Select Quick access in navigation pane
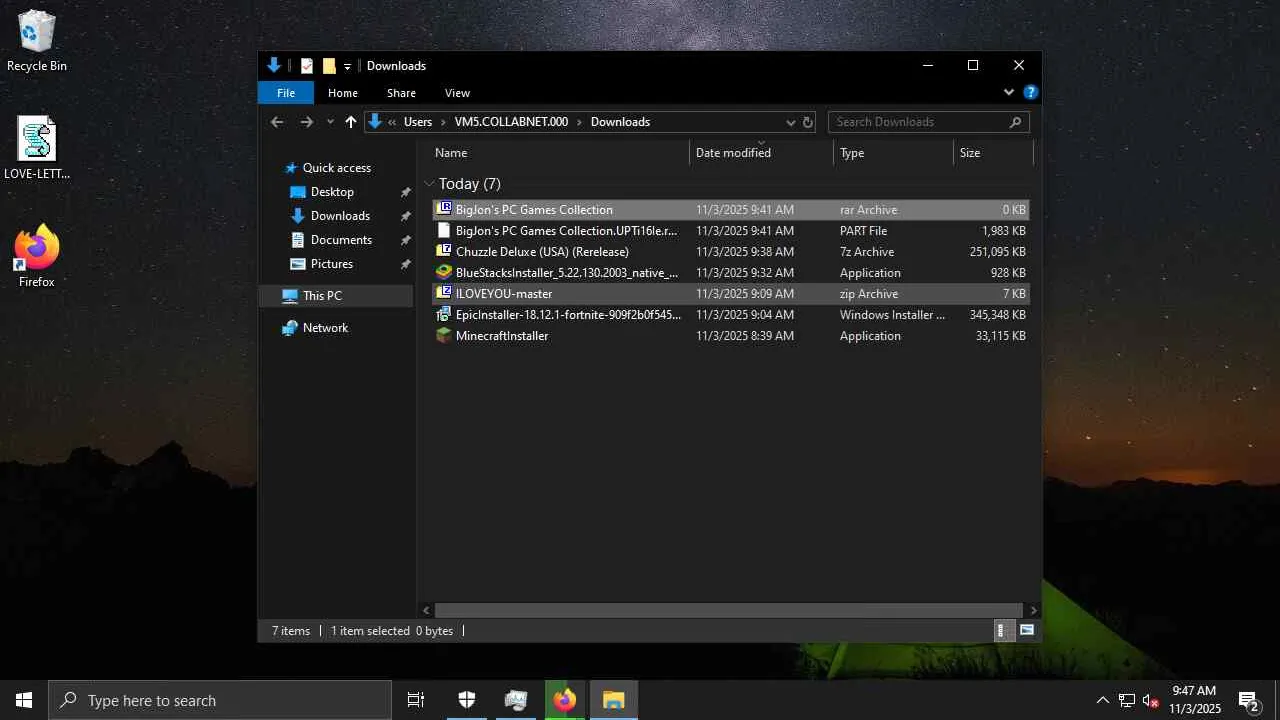Screen dimensions: 1280x720 click(337, 168)
